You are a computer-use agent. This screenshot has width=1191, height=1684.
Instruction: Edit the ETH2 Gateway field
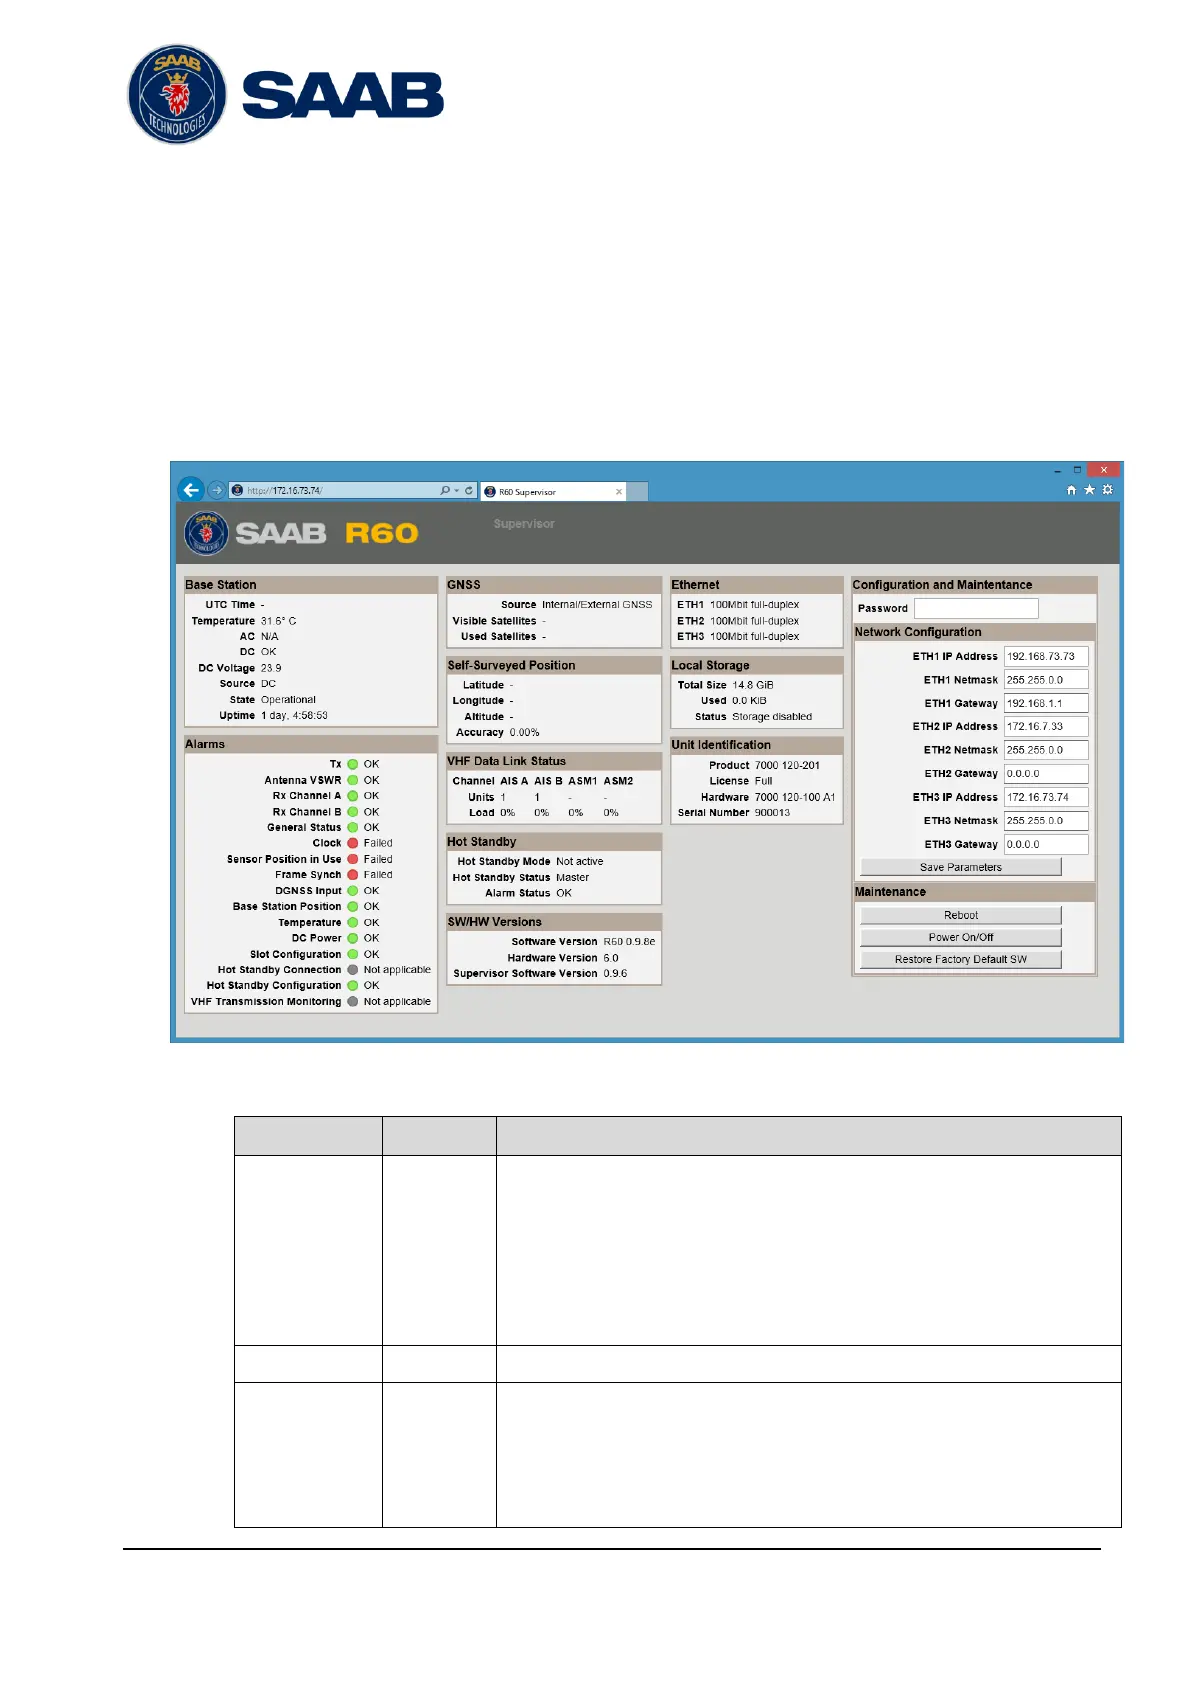(x=1046, y=774)
